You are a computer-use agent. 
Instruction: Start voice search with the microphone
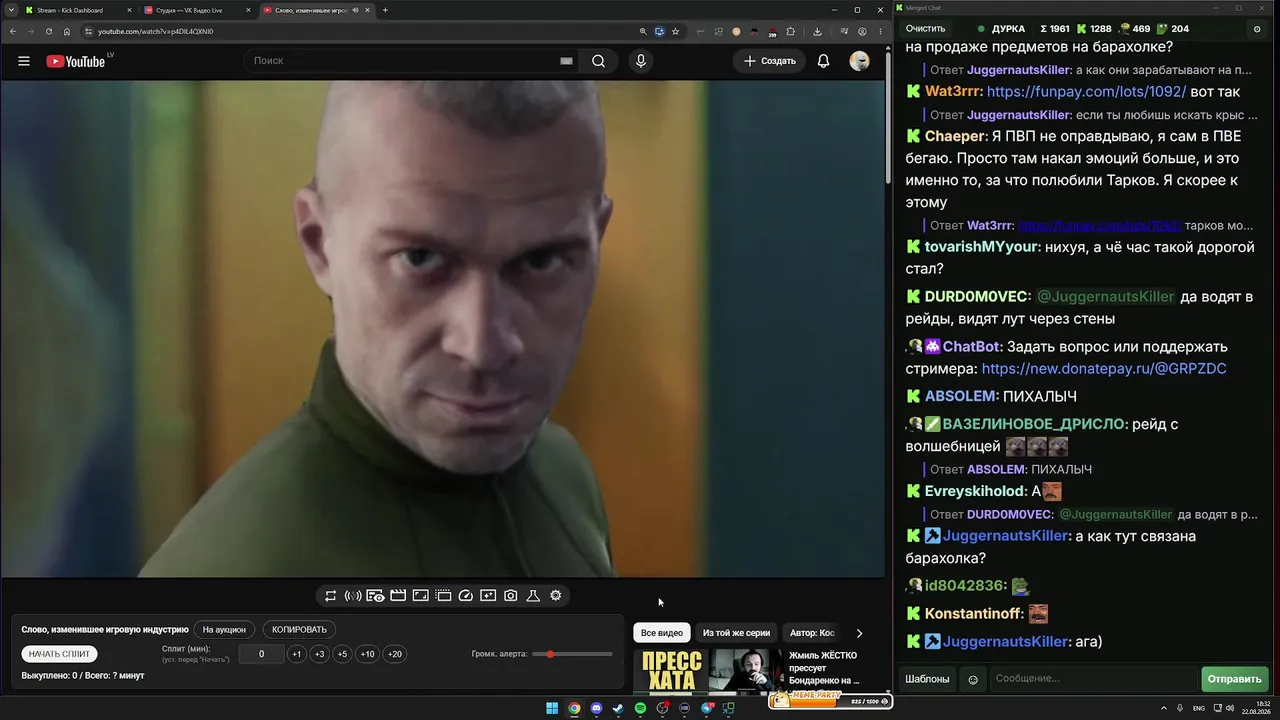[x=641, y=61]
